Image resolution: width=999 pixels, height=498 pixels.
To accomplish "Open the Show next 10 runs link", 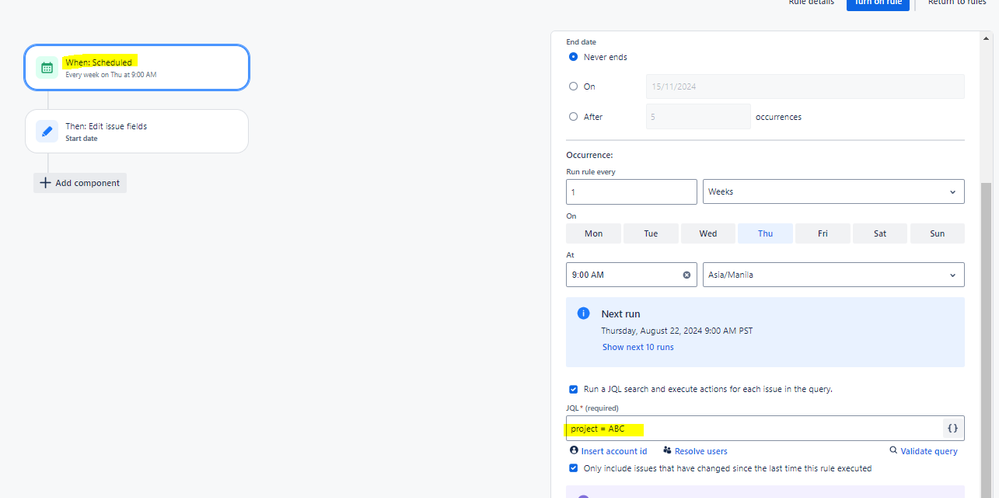I will [638, 347].
